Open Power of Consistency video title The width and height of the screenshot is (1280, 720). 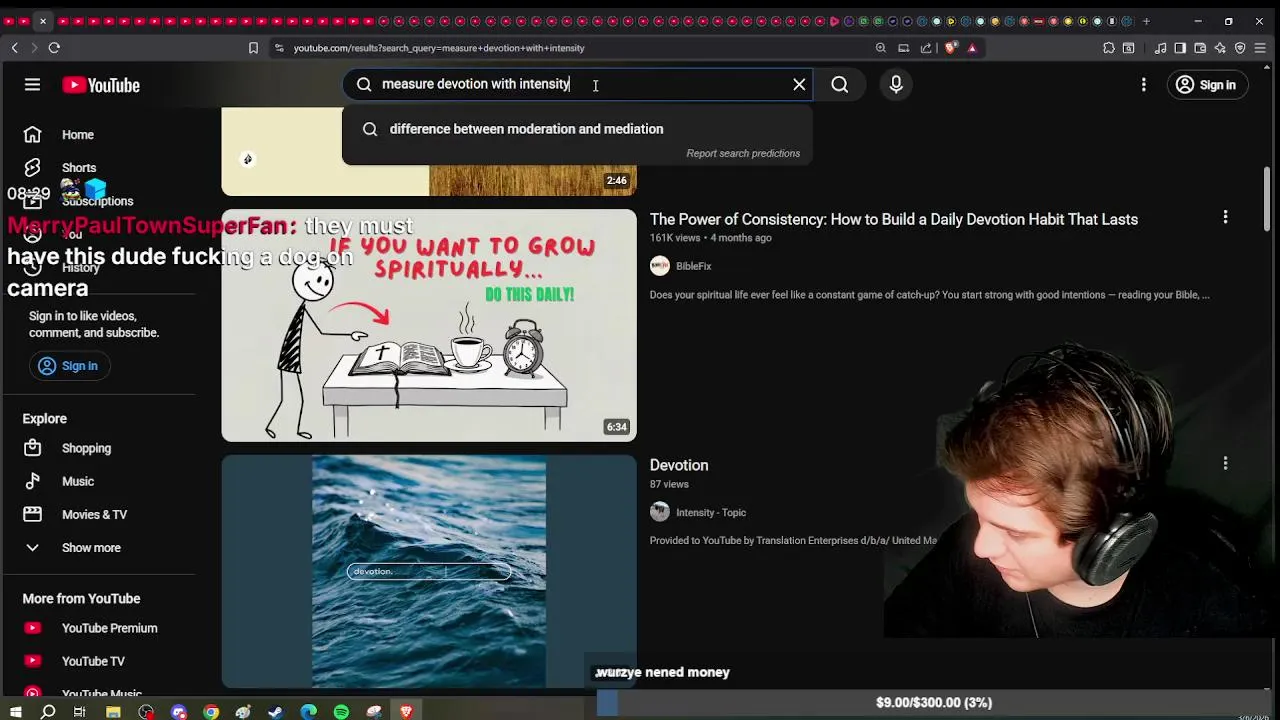click(x=894, y=219)
